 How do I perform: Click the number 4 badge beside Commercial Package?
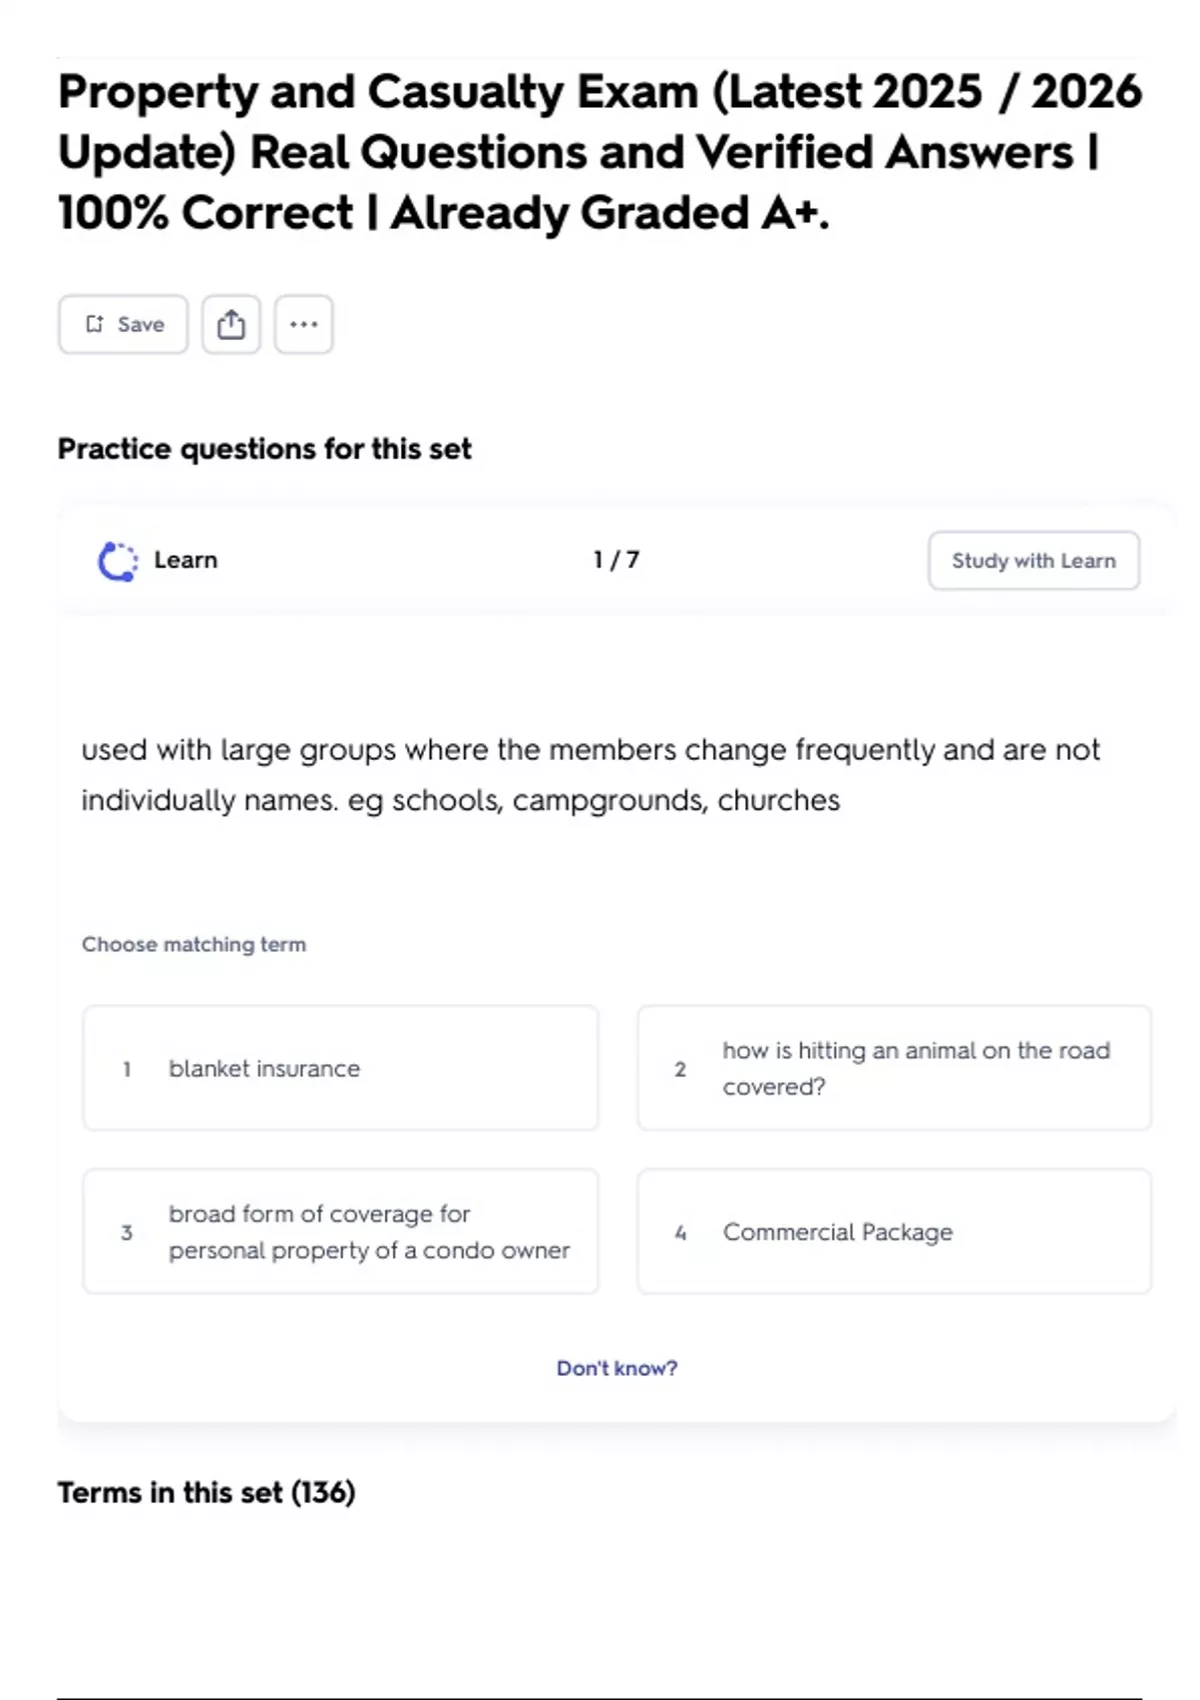click(x=680, y=1232)
